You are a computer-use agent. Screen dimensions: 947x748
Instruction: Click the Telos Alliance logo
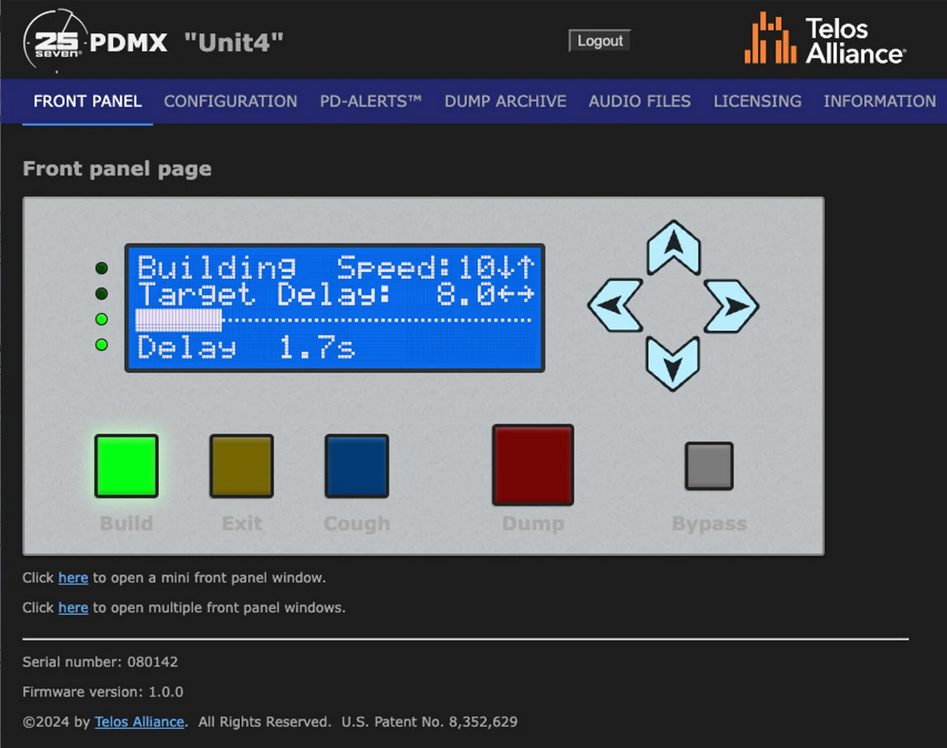[x=825, y=39]
